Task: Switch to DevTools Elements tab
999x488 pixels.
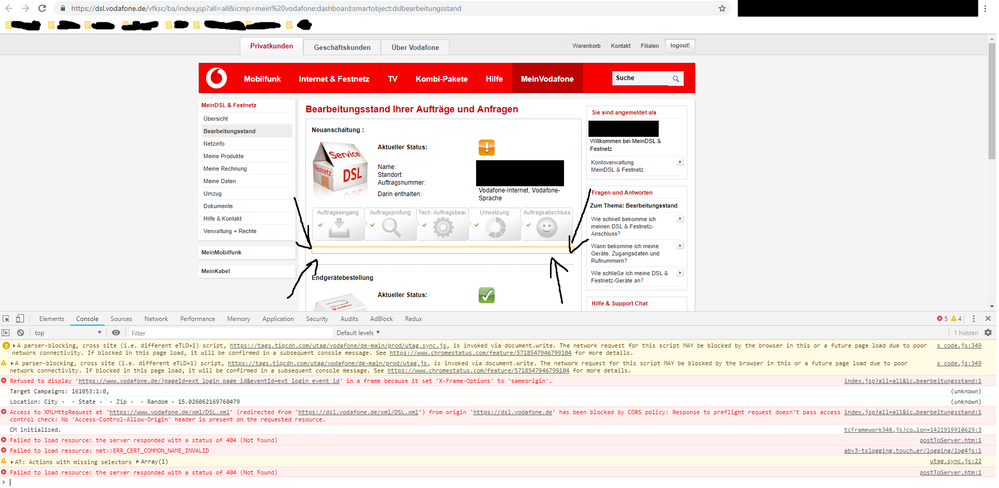Action: click(52, 319)
